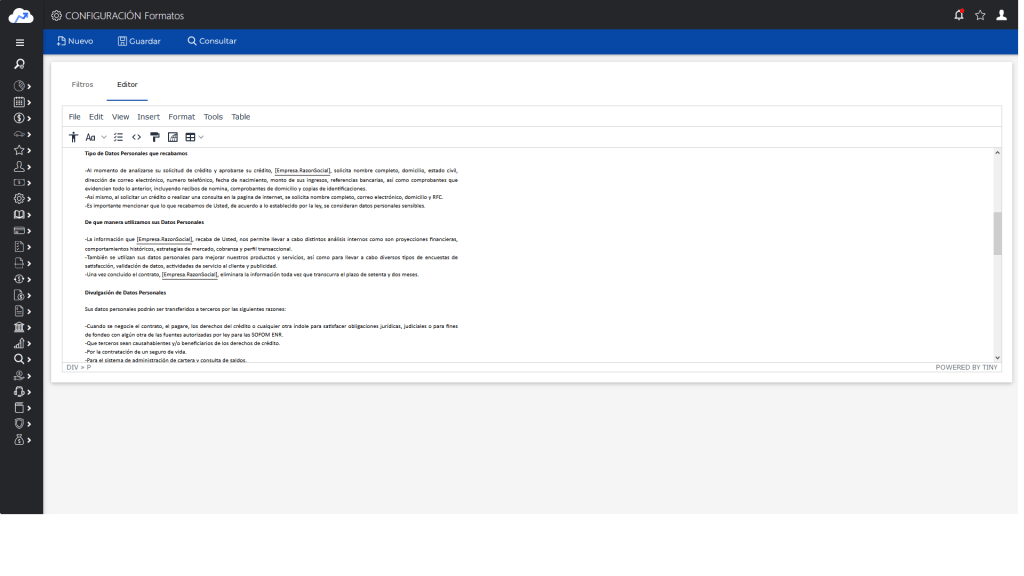Expand the calendar sidebar section
1024x576 pixels.
20,102
